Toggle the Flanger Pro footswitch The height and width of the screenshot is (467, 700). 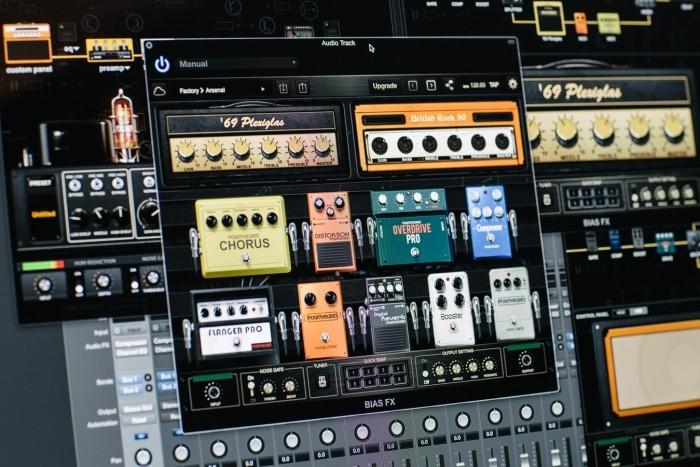[x=236, y=342]
